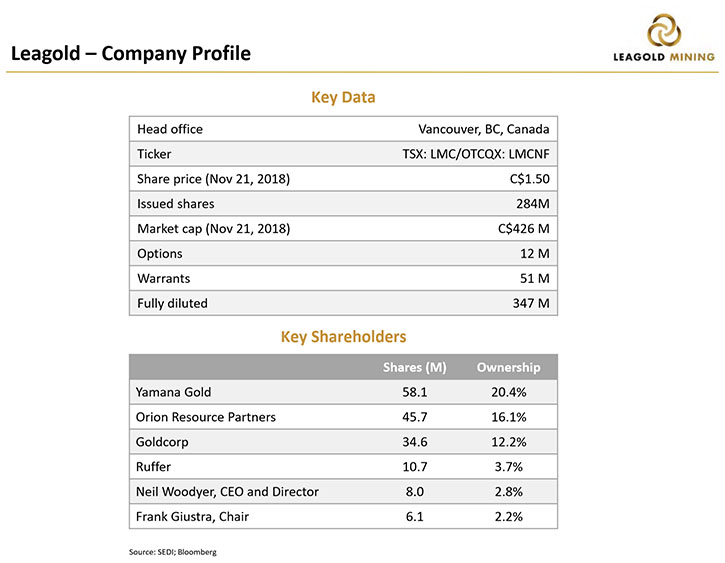Select the 'Goldcorp' shareholder name
Viewport: 725px width, 563px height.
coord(162,442)
